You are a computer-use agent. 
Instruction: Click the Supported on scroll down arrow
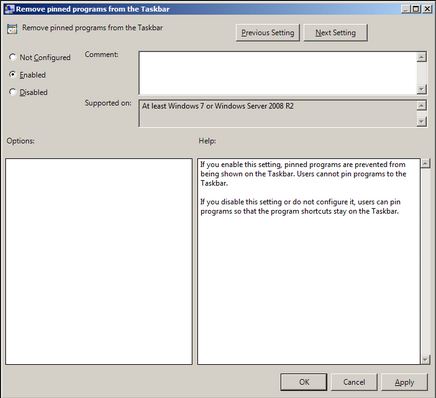point(422,122)
